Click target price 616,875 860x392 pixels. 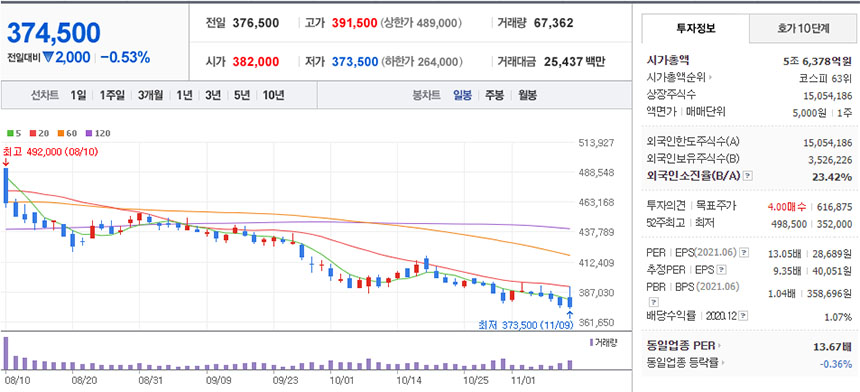835,207
